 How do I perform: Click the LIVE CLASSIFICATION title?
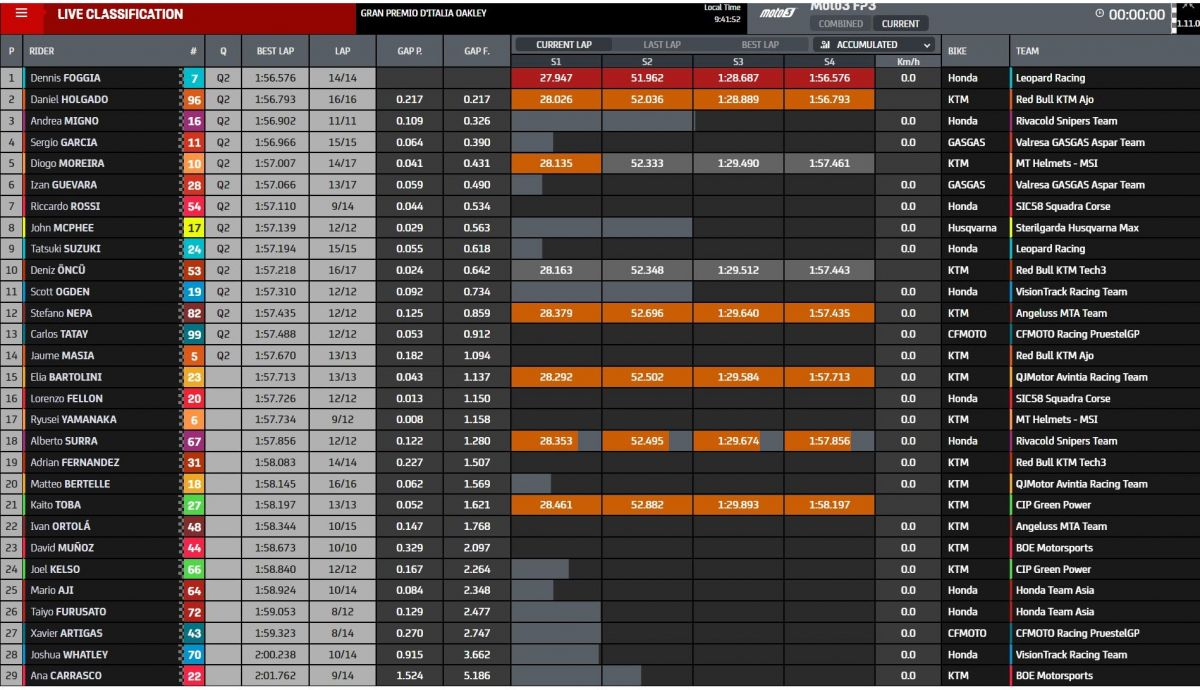point(120,14)
